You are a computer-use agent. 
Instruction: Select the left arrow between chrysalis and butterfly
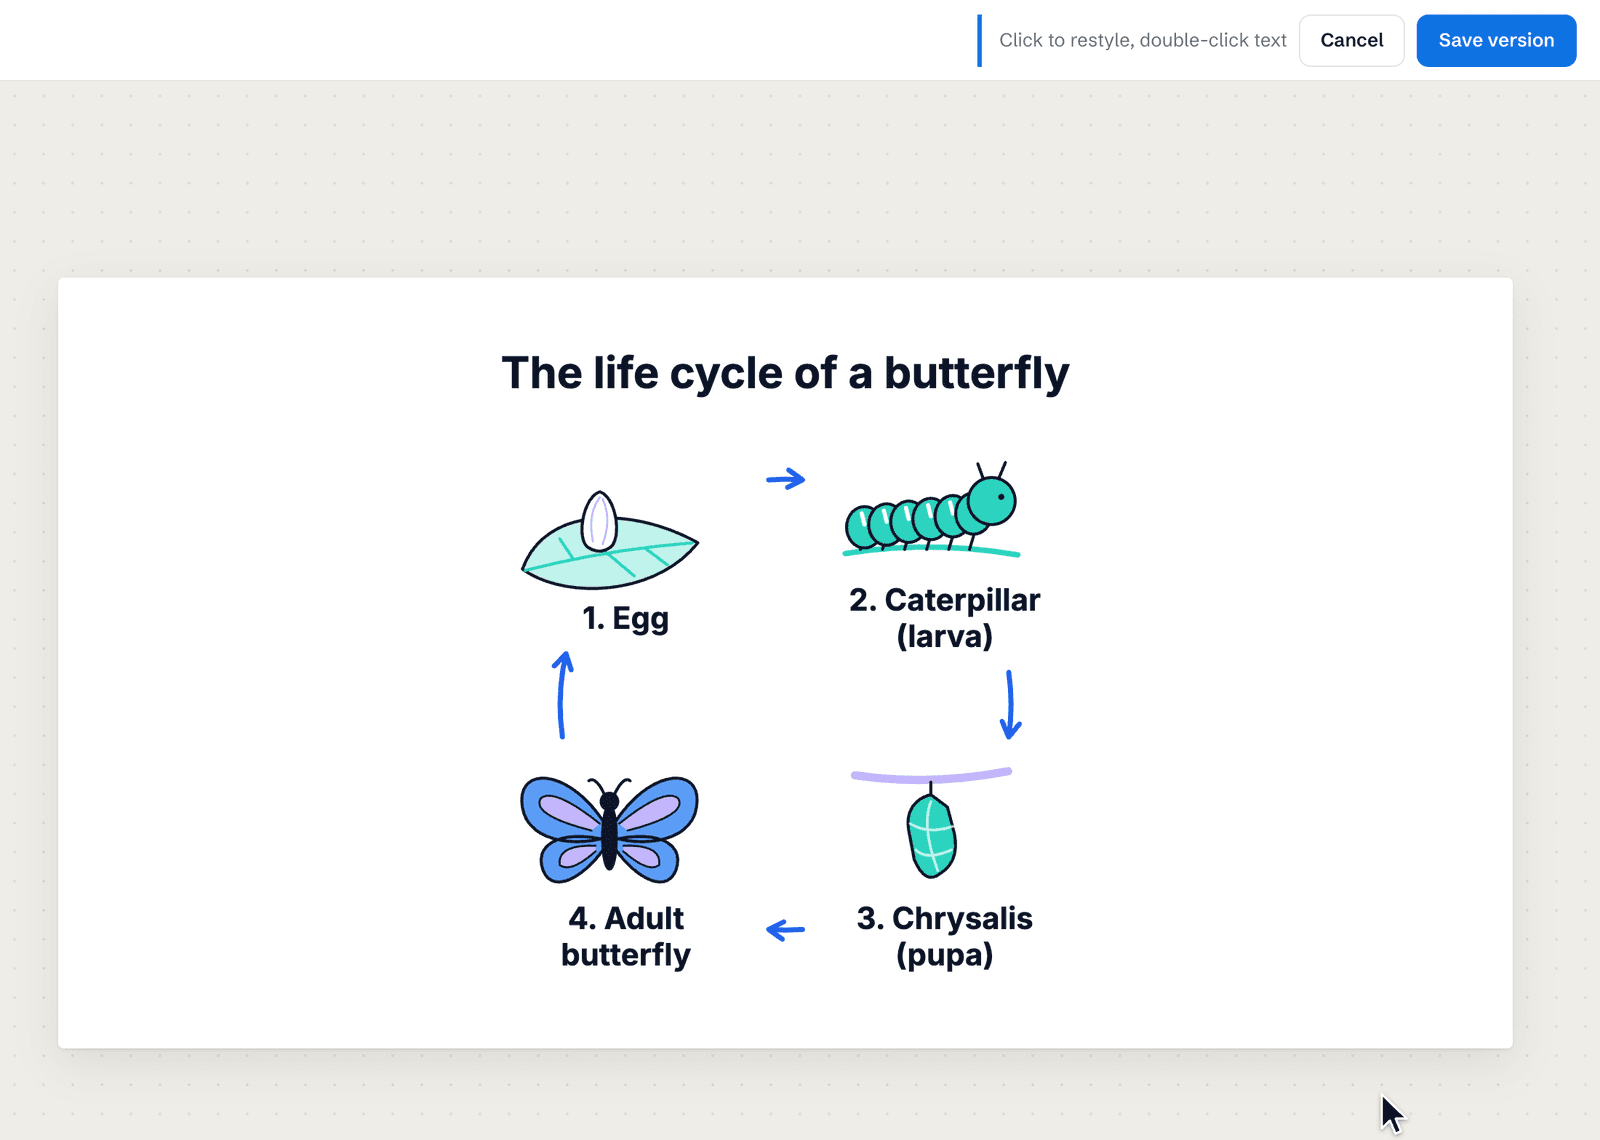pyautogui.click(x=786, y=930)
